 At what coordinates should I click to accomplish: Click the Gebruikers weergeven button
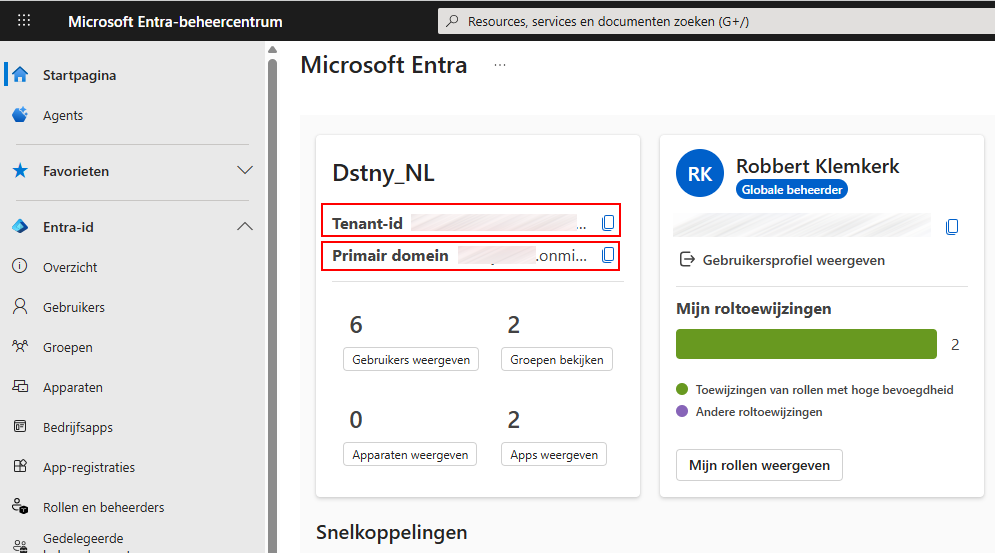pos(411,359)
